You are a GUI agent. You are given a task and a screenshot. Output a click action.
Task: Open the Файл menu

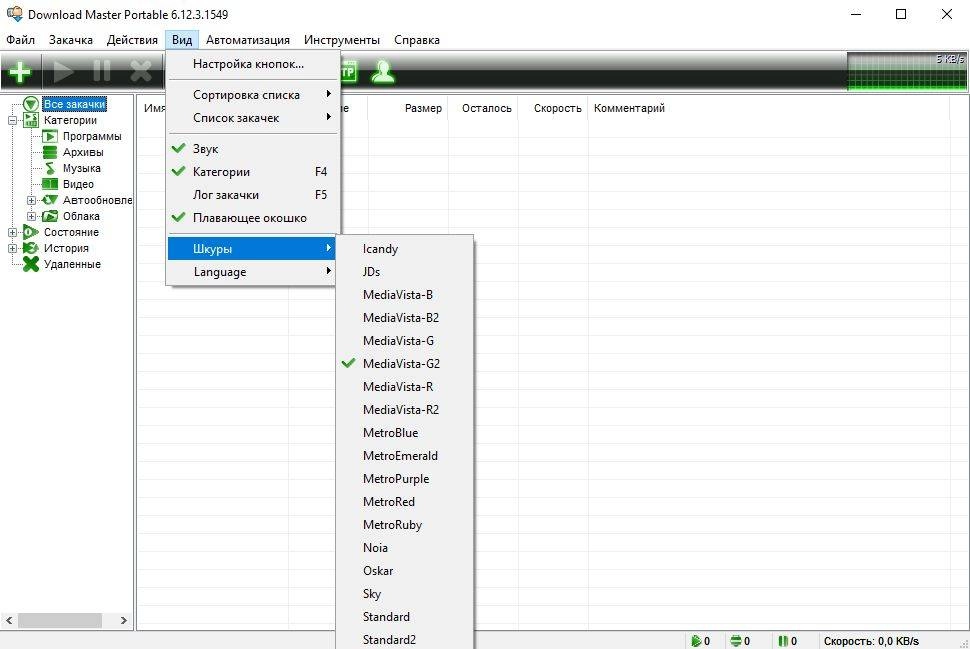click(x=20, y=40)
